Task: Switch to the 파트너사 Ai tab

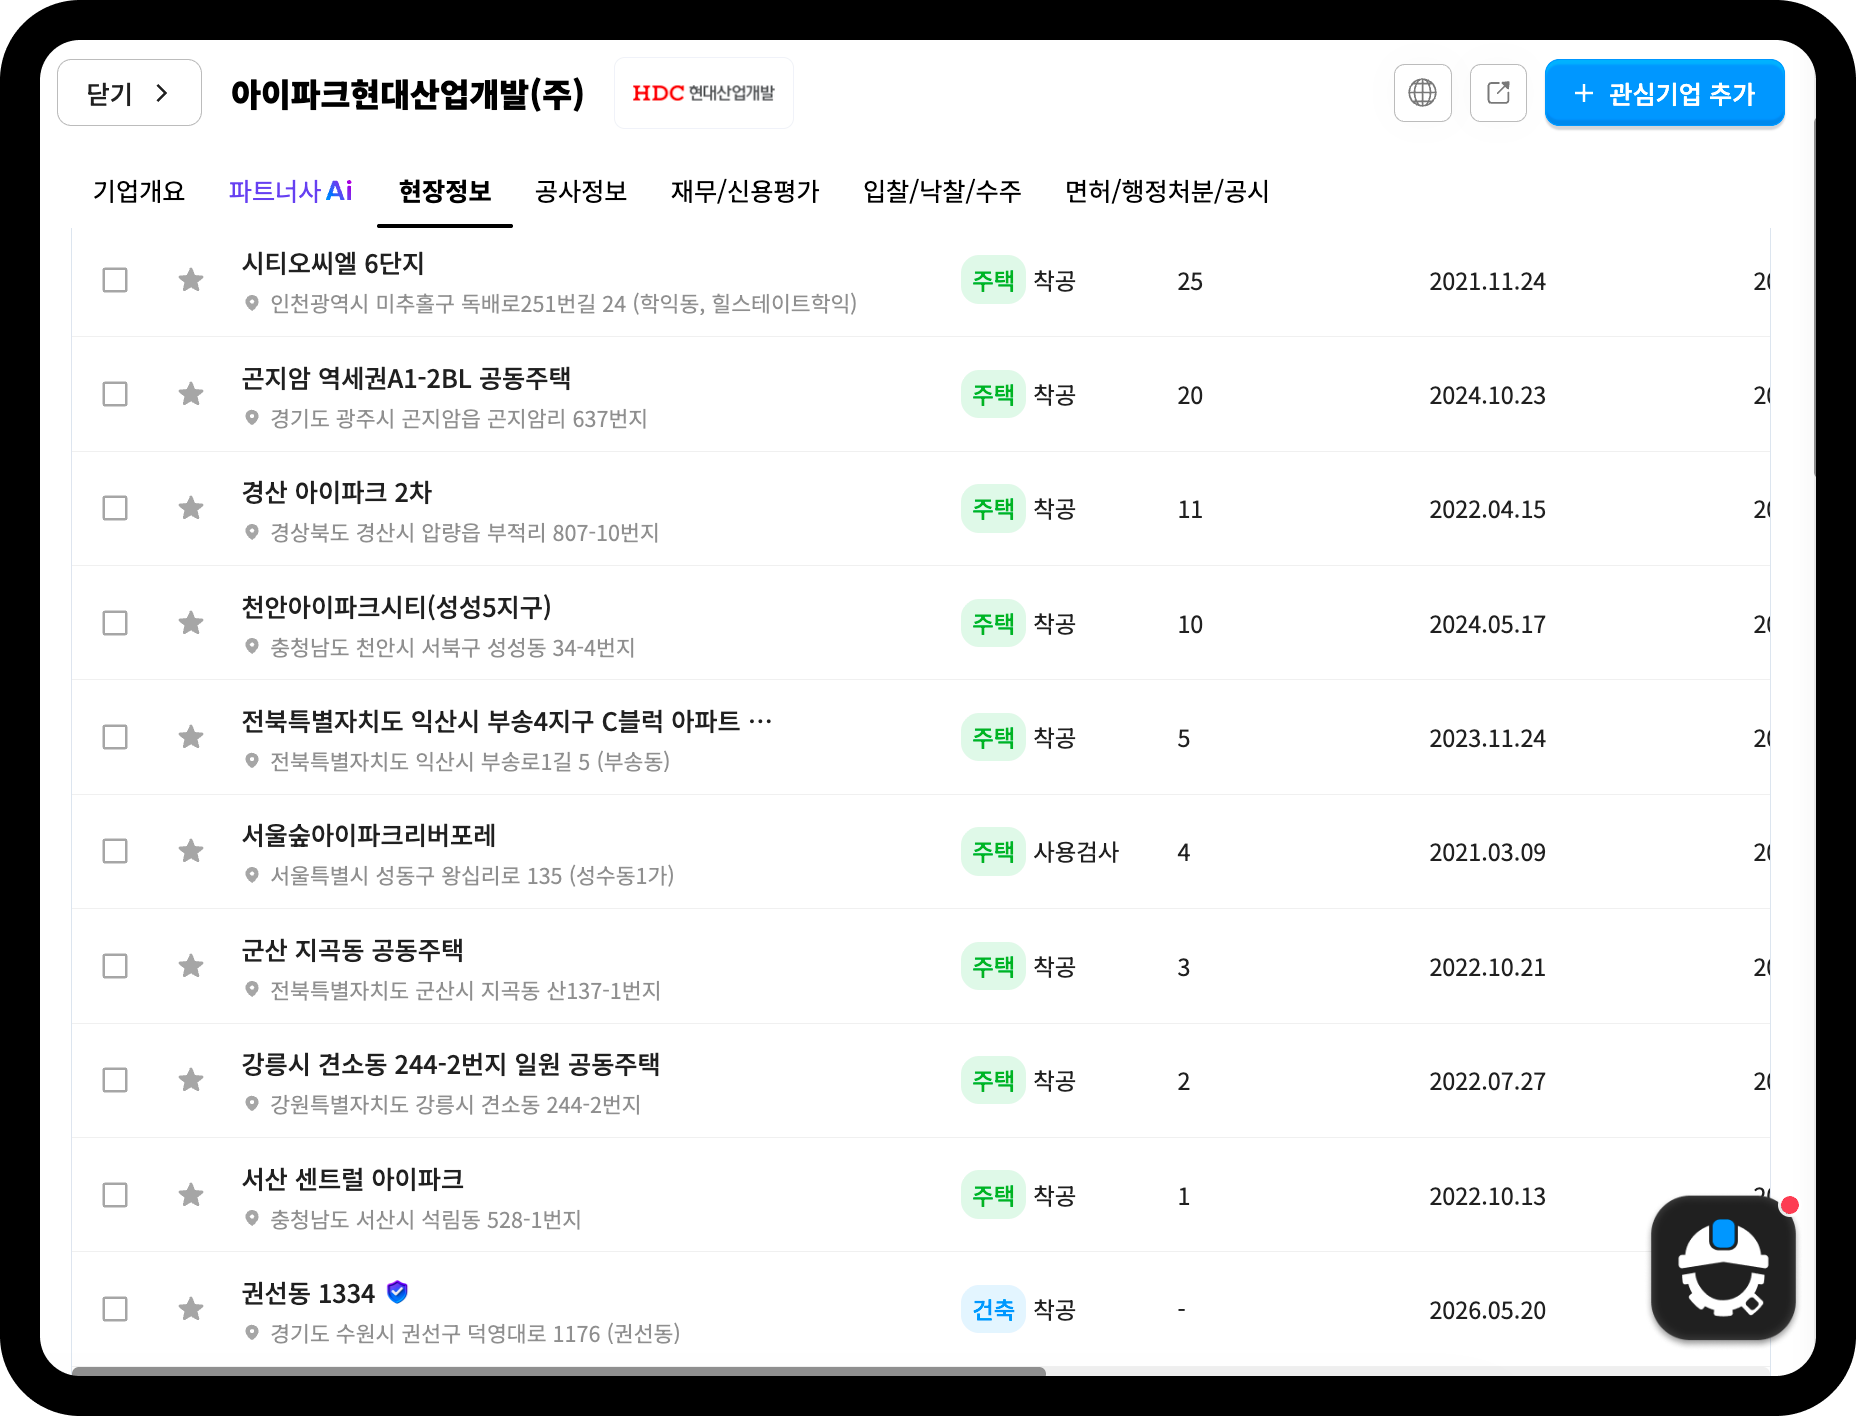Action: tap(290, 191)
